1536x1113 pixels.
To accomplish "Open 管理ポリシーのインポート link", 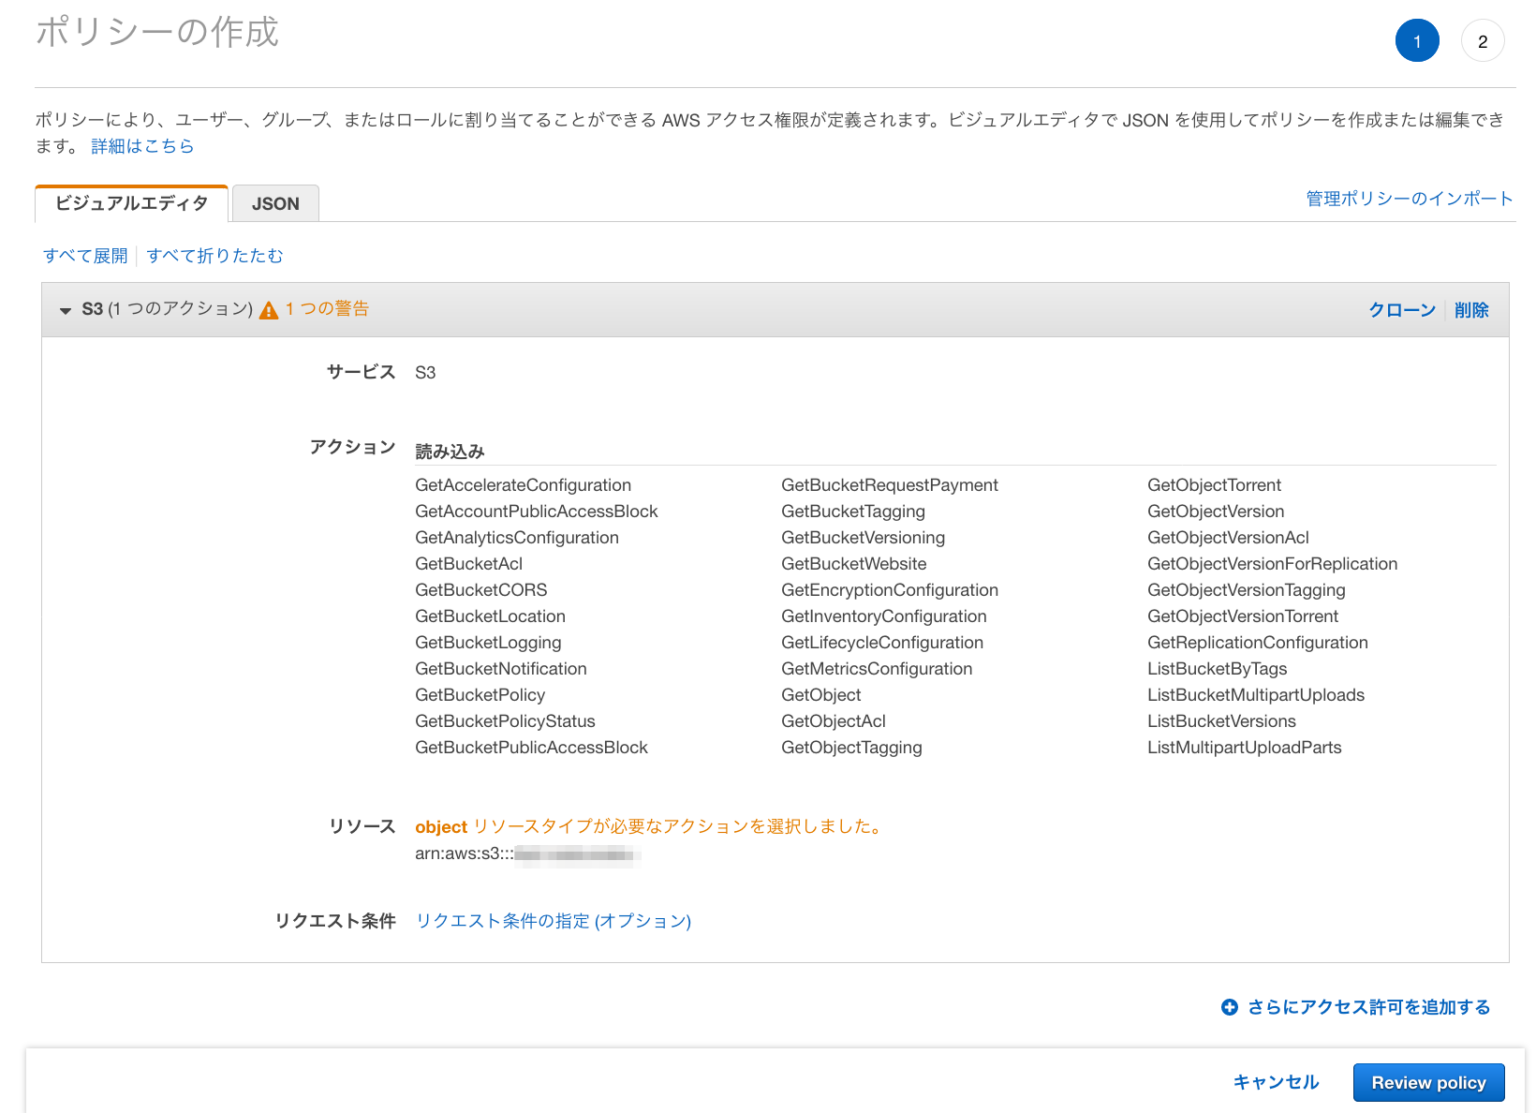I will click(x=1408, y=198).
